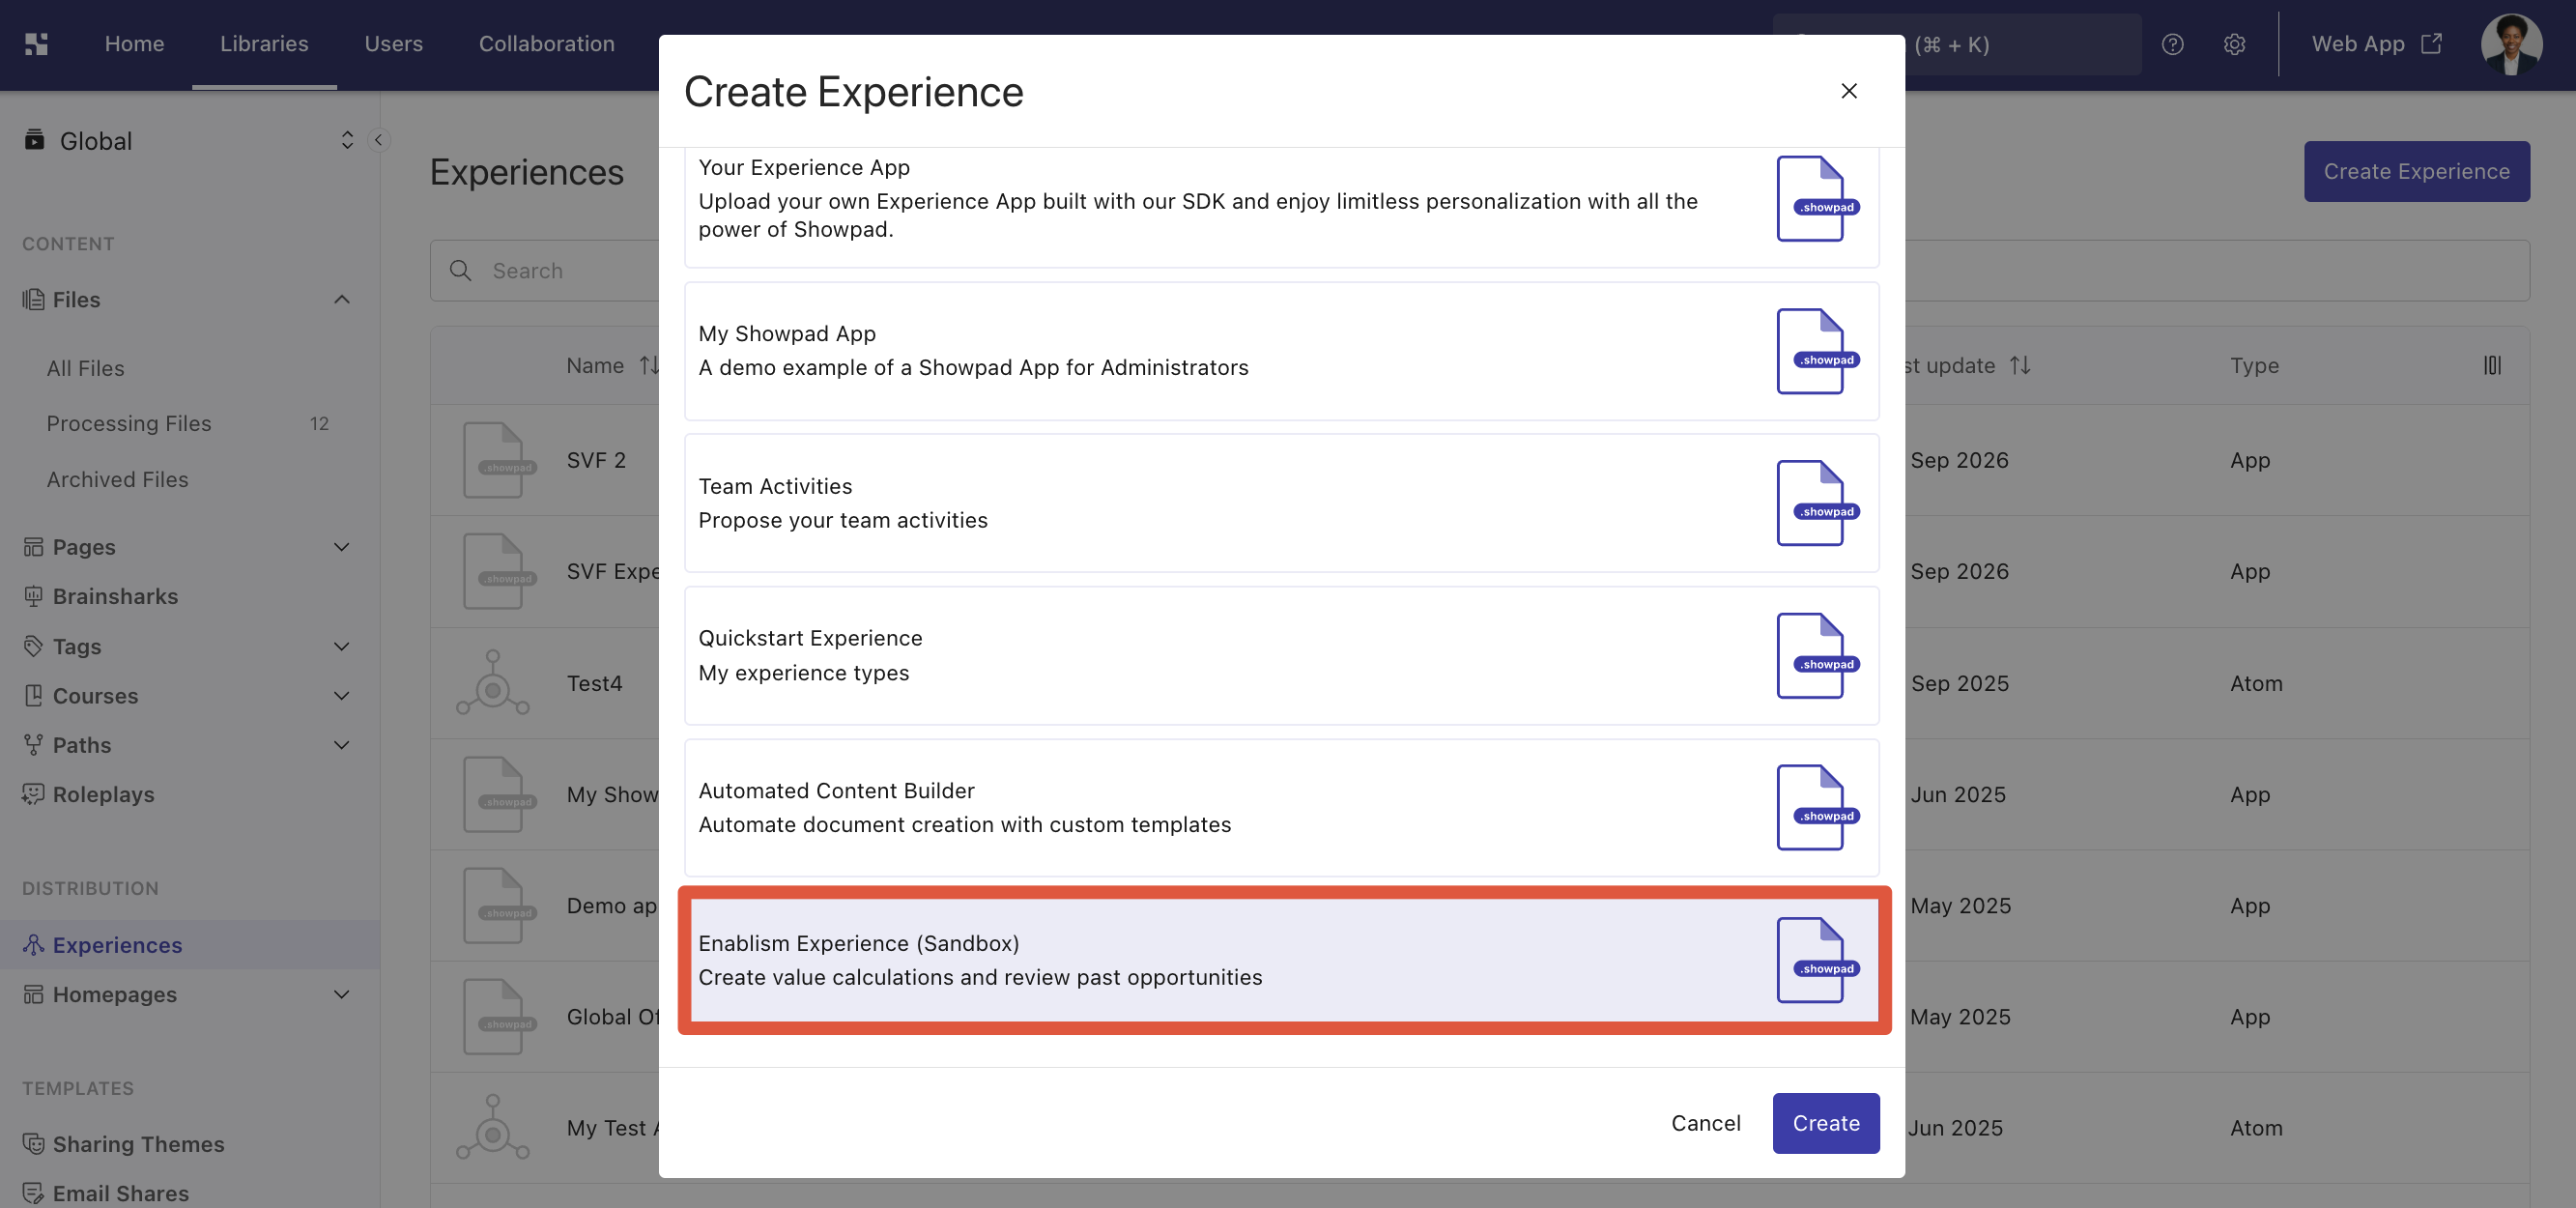Select the Quickstart Experience option
2576x1208 pixels.
1281,656
